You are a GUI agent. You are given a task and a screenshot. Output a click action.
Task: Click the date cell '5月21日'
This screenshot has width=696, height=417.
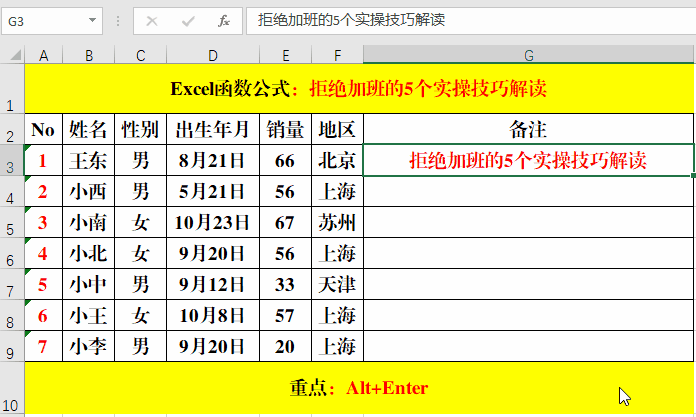pyautogui.click(x=213, y=191)
